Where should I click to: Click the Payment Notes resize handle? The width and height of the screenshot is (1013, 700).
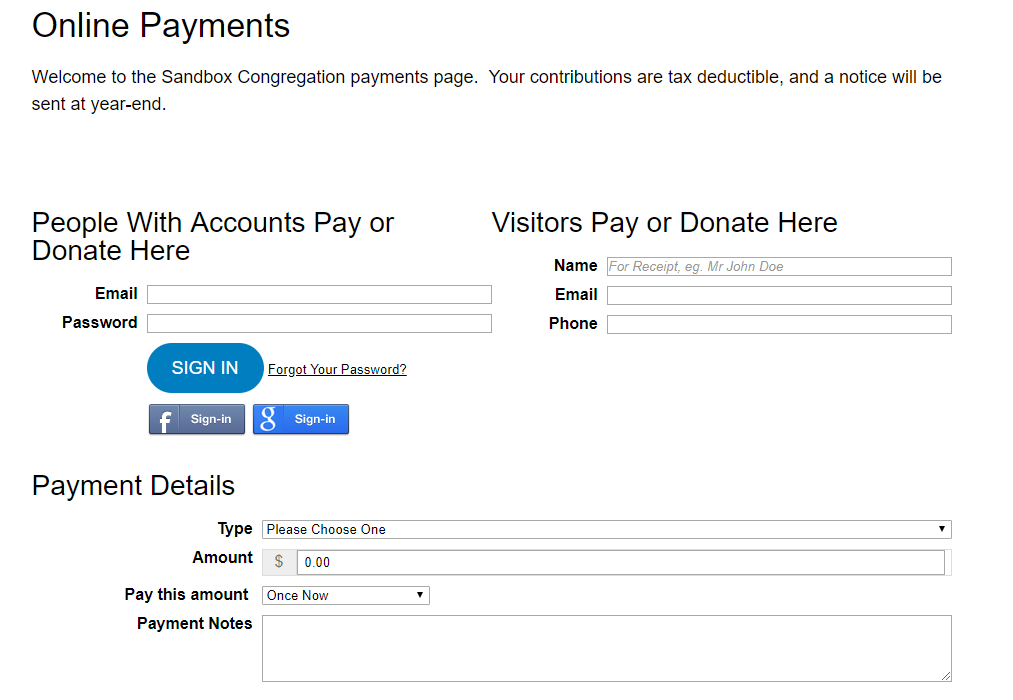(945, 675)
